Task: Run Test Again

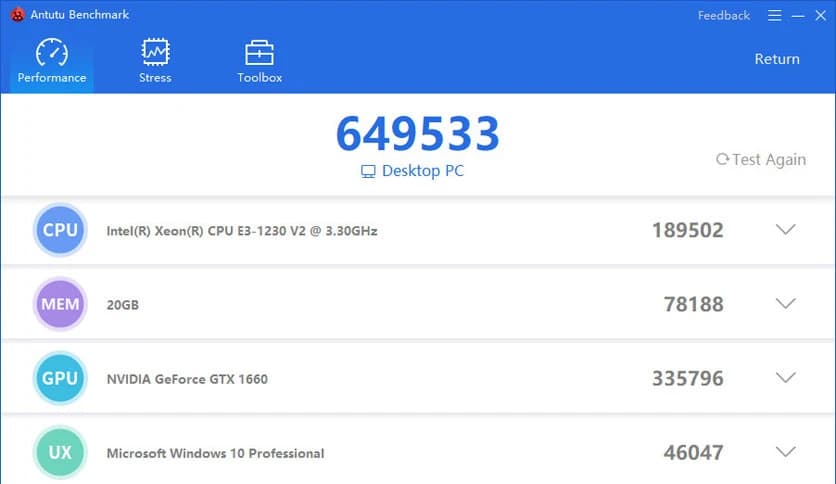Action: [761, 159]
